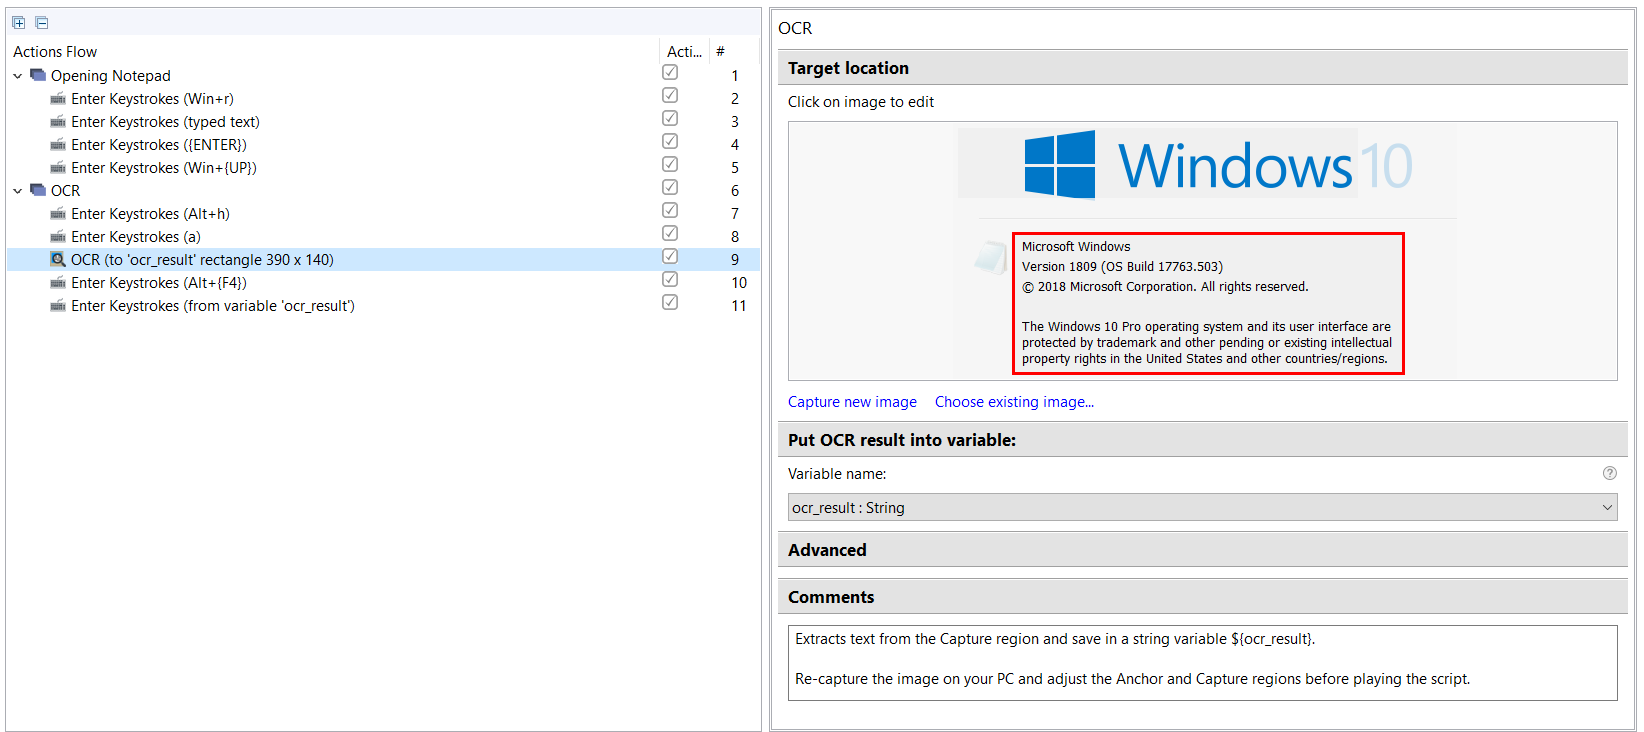Click the keyboard icon of the from variable row

[58, 306]
